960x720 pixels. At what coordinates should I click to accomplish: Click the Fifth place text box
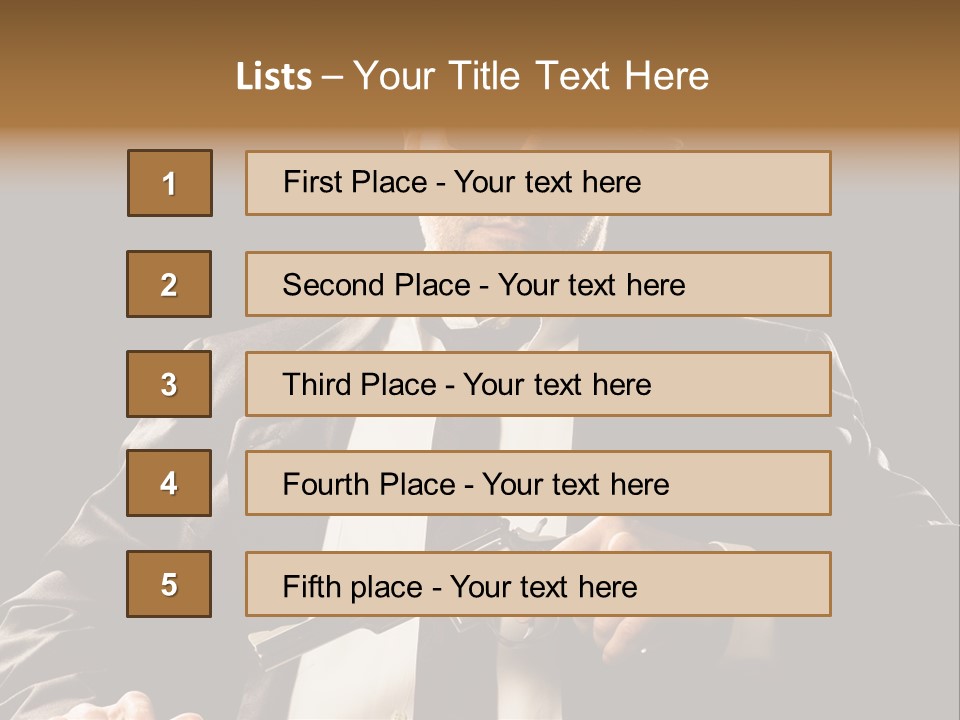538,584
